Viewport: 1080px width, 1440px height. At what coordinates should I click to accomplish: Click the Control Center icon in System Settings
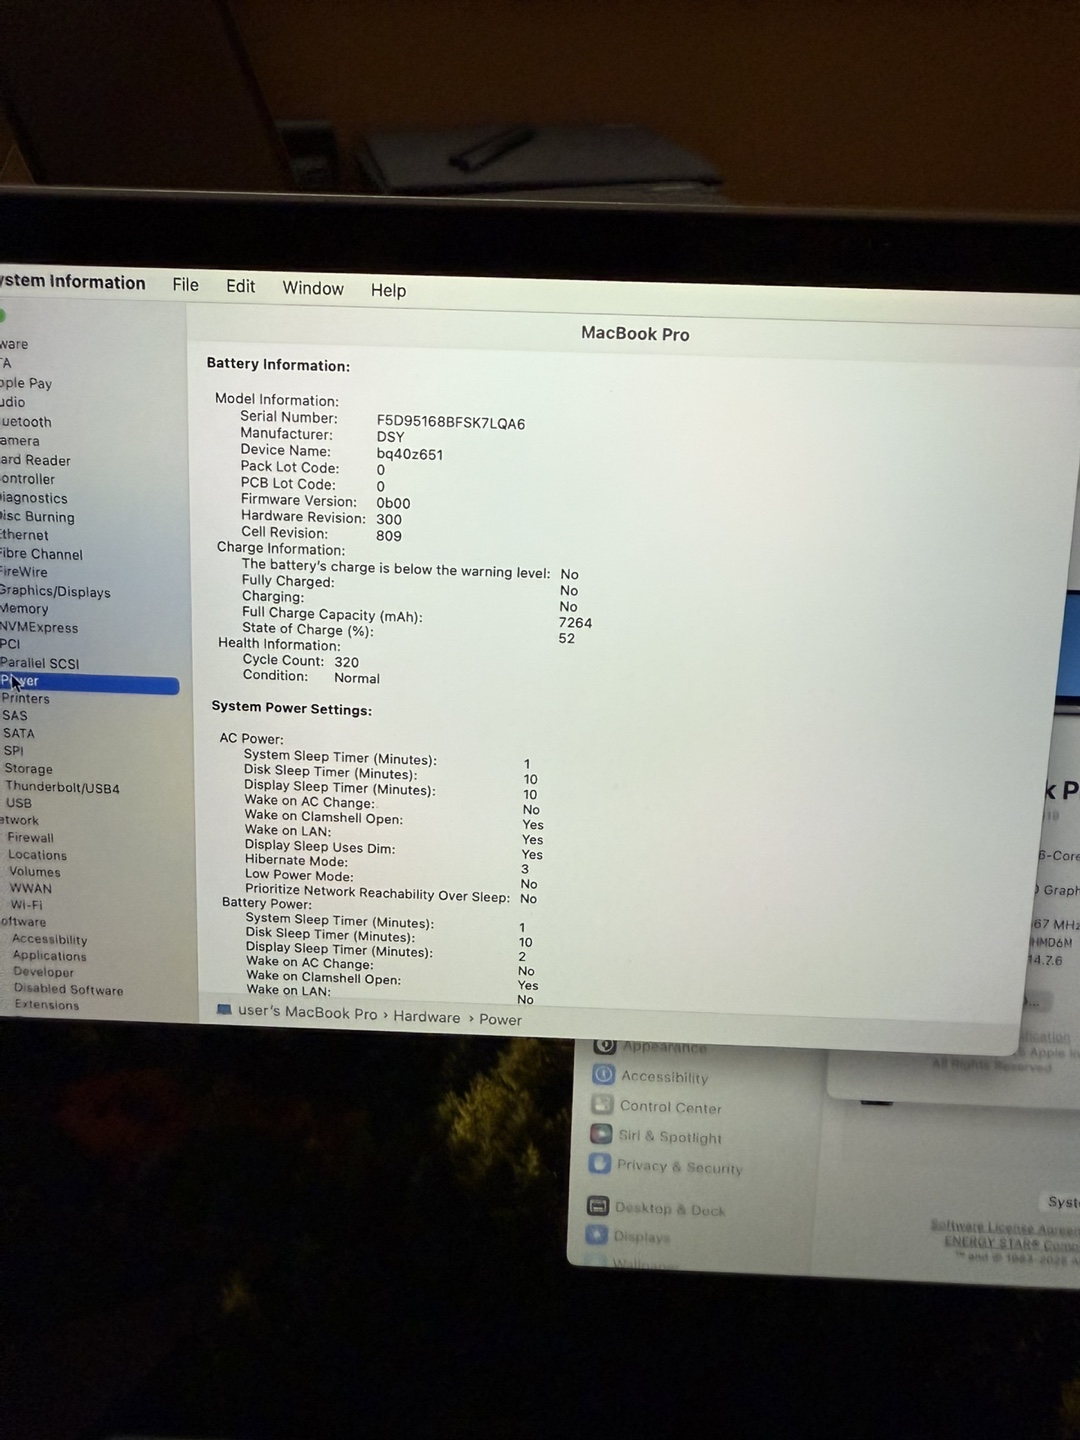click(x=602, y=1105)
